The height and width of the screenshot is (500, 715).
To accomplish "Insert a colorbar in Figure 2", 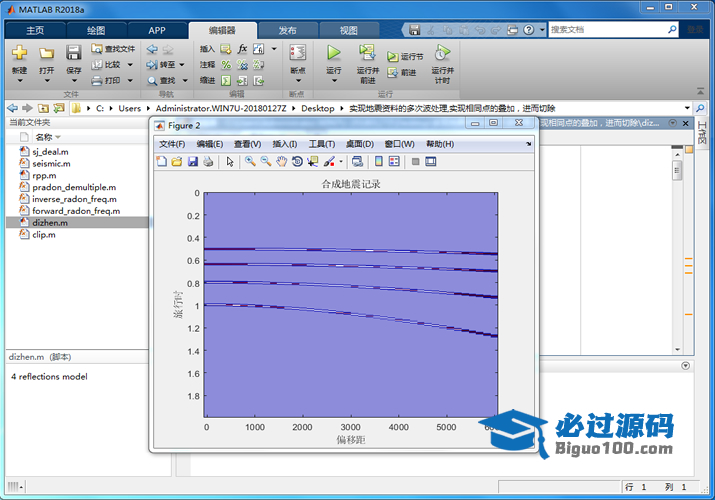I will pos(378,161).
